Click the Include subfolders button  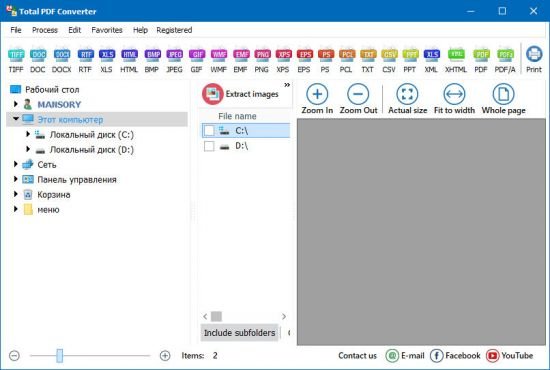coord(240,333)
